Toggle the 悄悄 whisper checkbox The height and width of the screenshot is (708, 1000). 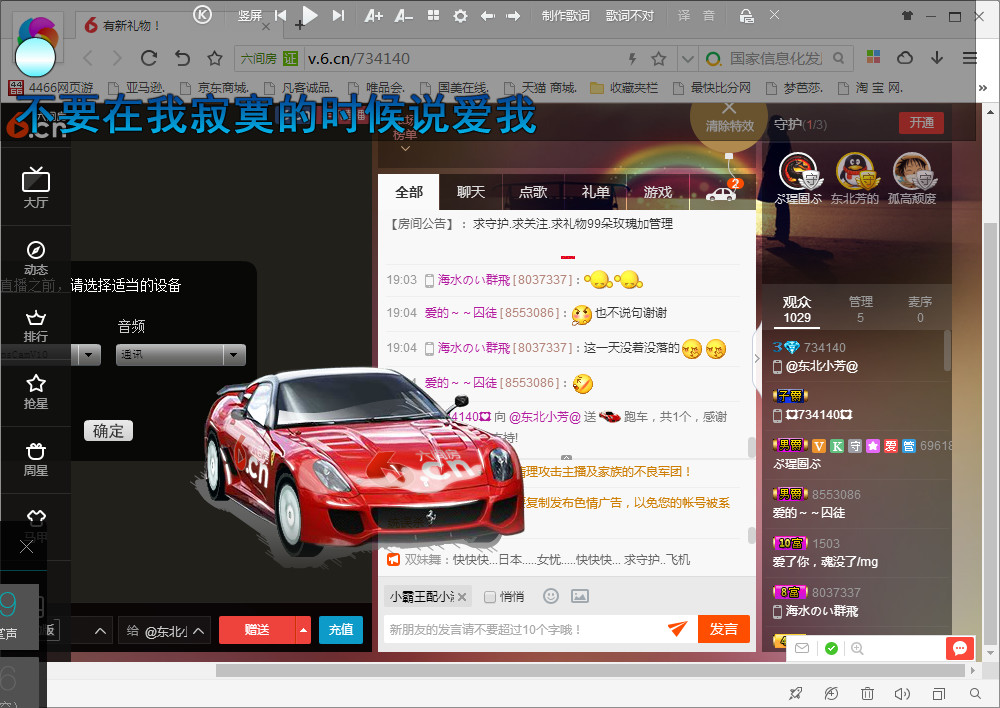coord(490,597)
